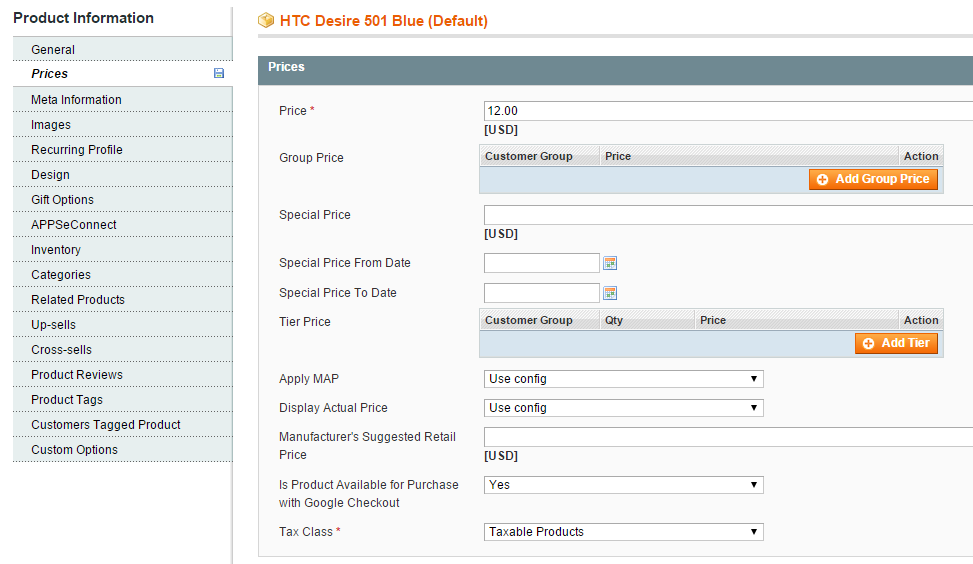This screenshot has height=564, width=973.
Task: Click the HTC Desire 501 Blue (Default) title
Action: tap(383, 21)
